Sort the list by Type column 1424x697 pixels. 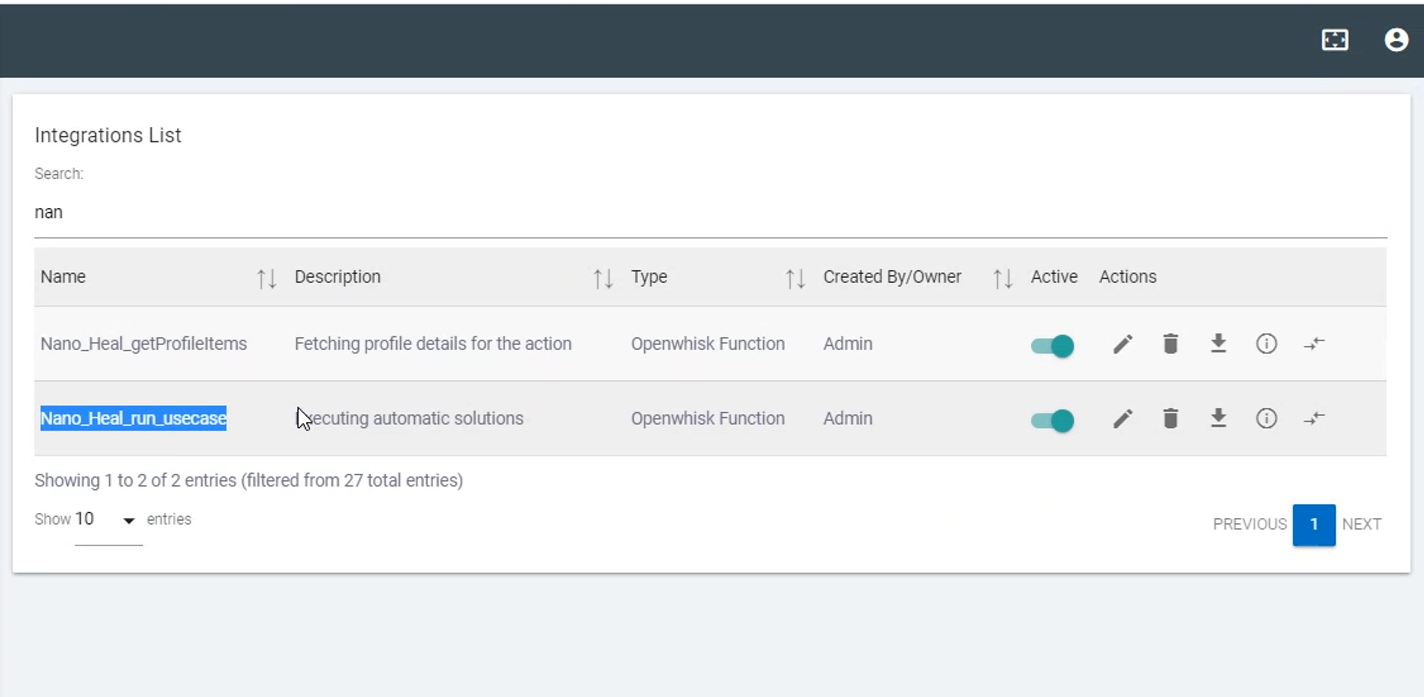click(795, 278)
